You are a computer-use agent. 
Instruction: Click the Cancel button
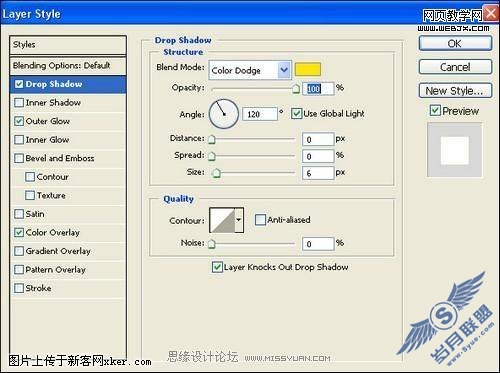(x=455, y=67)
